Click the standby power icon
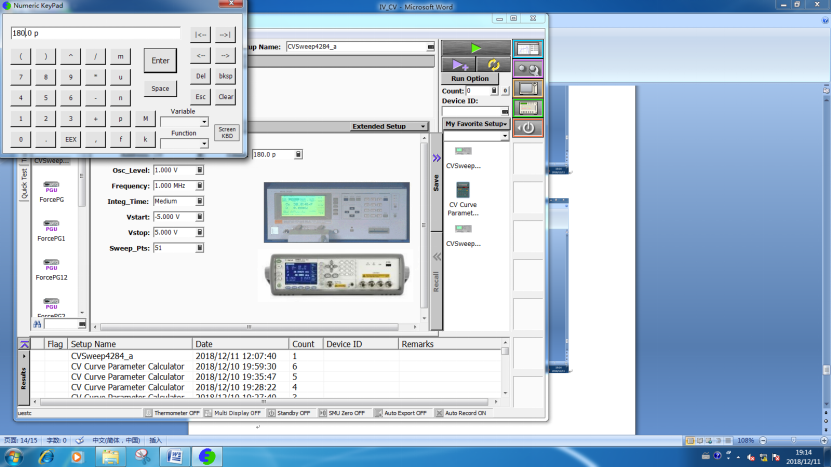The height and width of the screenshot is (468, 831). tap(528, 128)
